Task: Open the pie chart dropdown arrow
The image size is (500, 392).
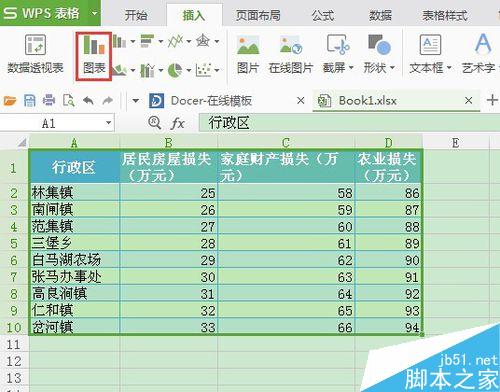Action: coord(189,70)
